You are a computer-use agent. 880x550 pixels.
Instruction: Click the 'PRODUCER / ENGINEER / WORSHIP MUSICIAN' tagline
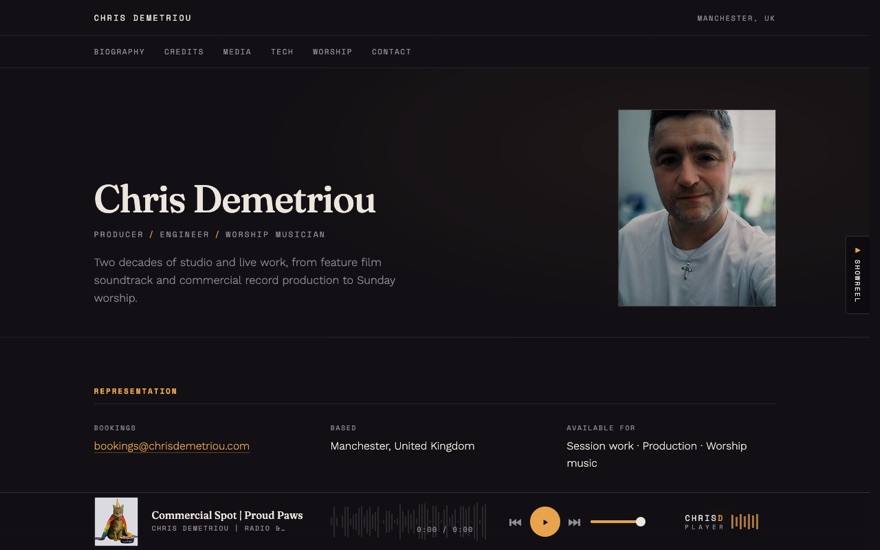[209, 235]
